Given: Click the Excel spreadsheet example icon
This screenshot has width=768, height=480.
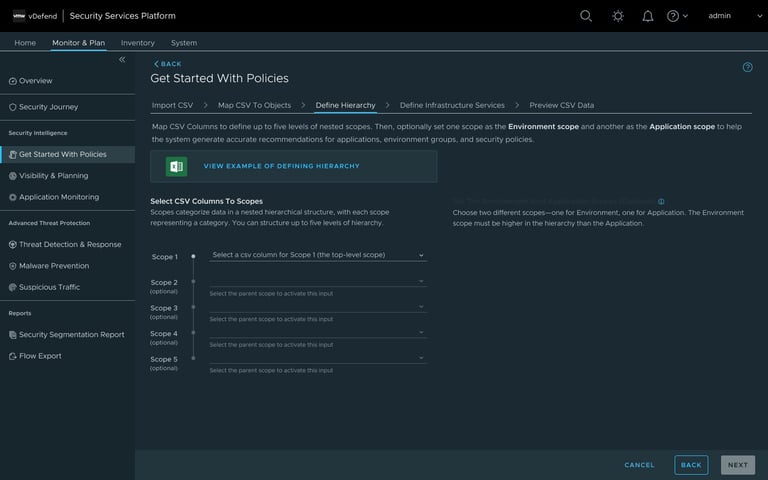Looking at the screenshot, I should point(177,166).
